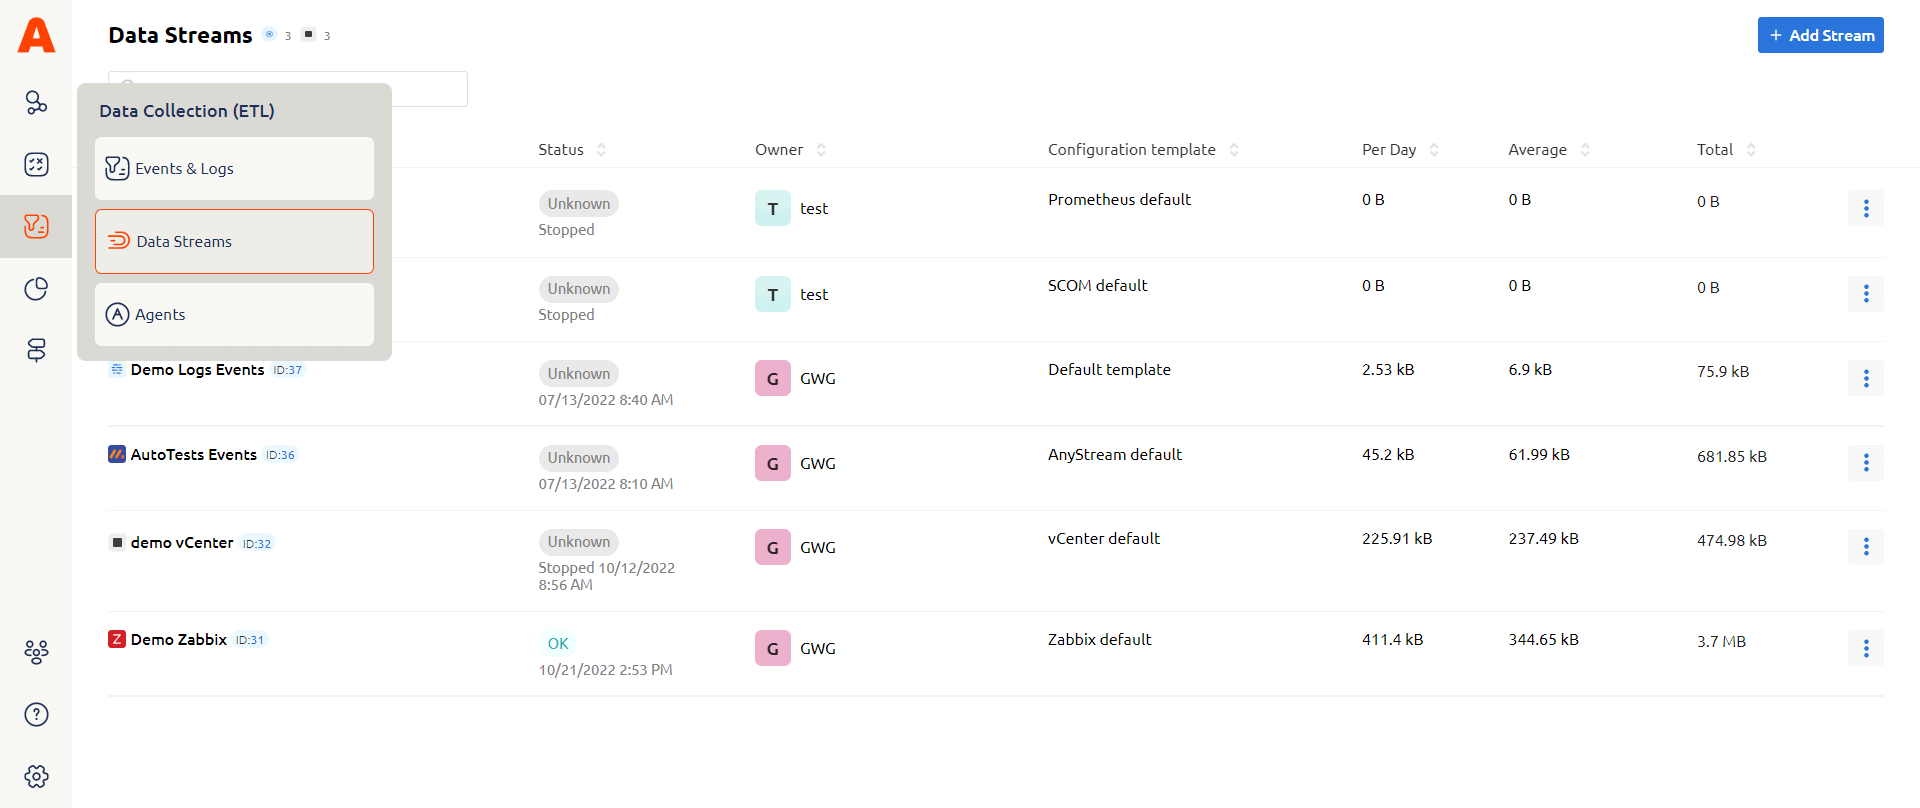Open actions menu for AutoTests Events
The width and height of the screenshot is (1920, 808).
pyautogui.click(x=1866, y=462)
